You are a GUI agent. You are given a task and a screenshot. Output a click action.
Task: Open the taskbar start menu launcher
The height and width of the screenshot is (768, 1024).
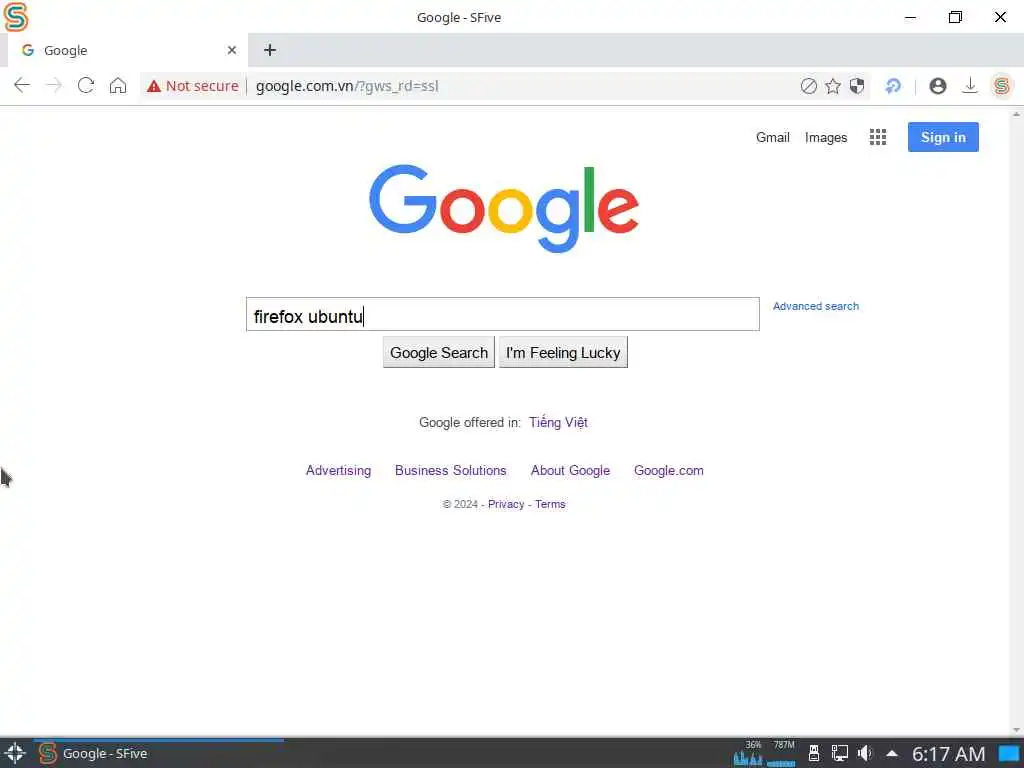pos(15,754)
